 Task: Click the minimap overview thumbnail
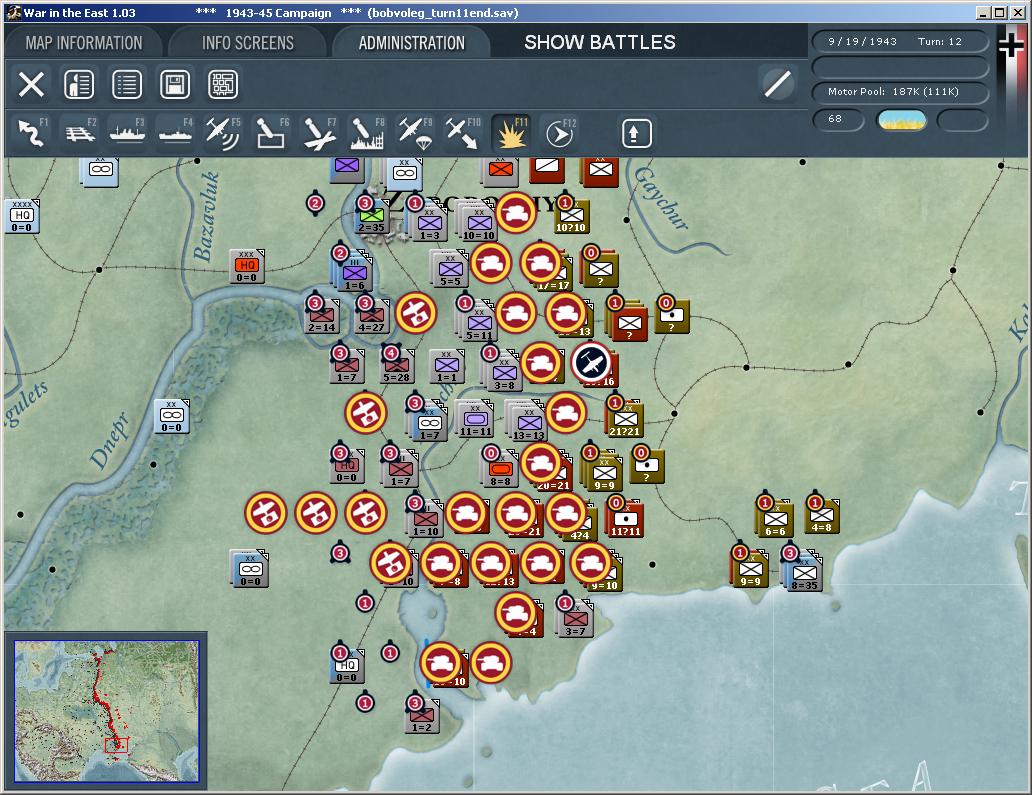[x=107, y=711]
